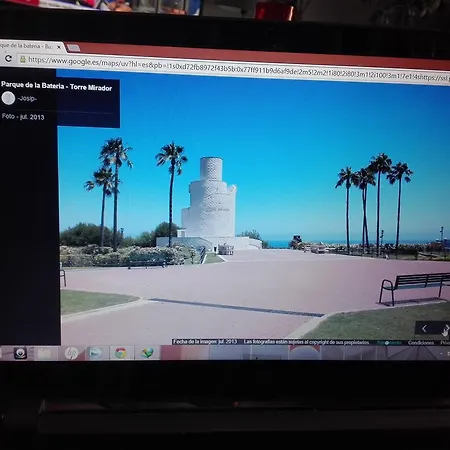450x450 pixels.
Task: Focus the google.es maps address bar
Action: point(233,68)
